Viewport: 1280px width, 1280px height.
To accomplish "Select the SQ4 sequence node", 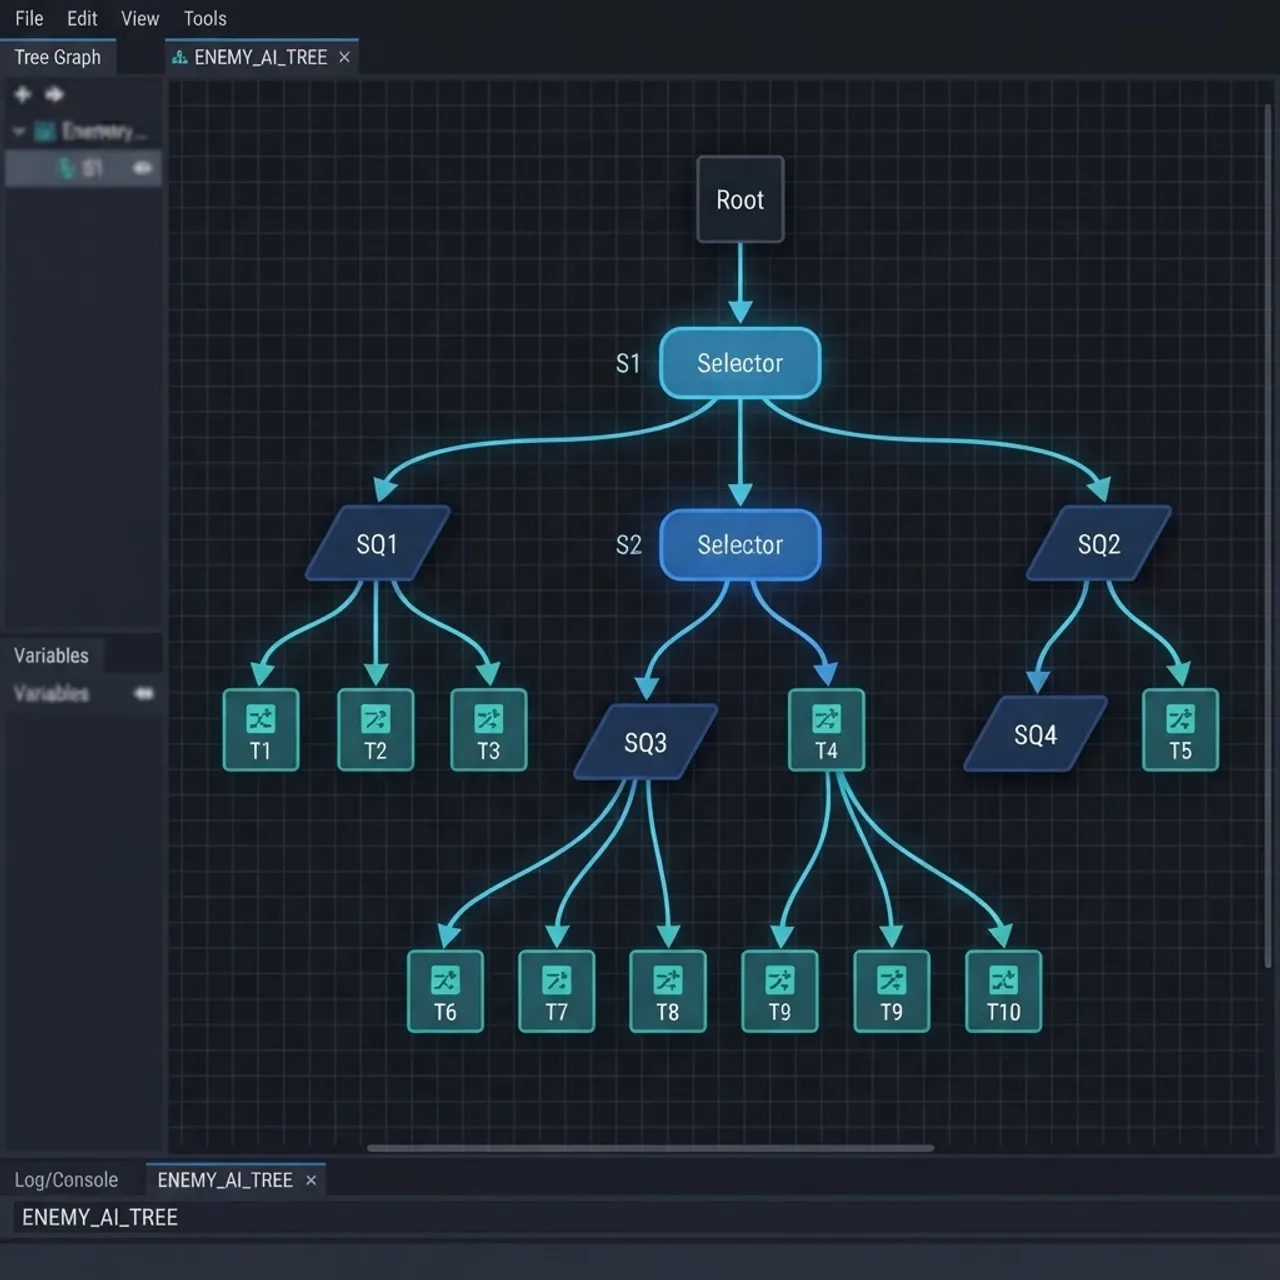I will point(1035,734).
